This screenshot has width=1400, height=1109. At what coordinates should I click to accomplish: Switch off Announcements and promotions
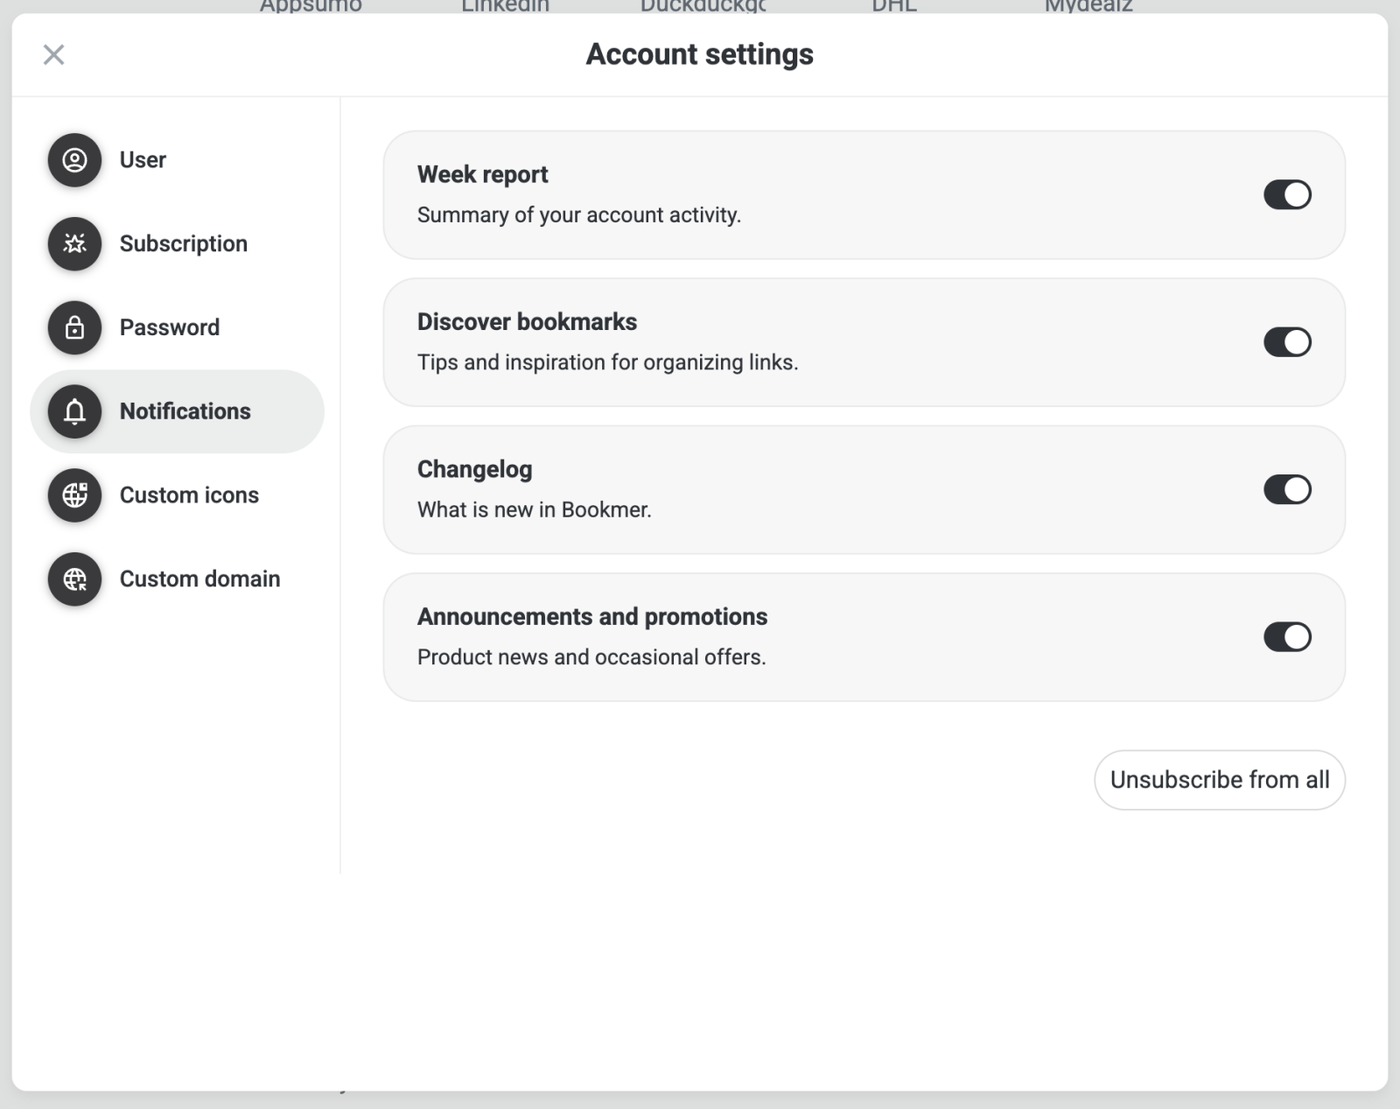click(1287, 637)
